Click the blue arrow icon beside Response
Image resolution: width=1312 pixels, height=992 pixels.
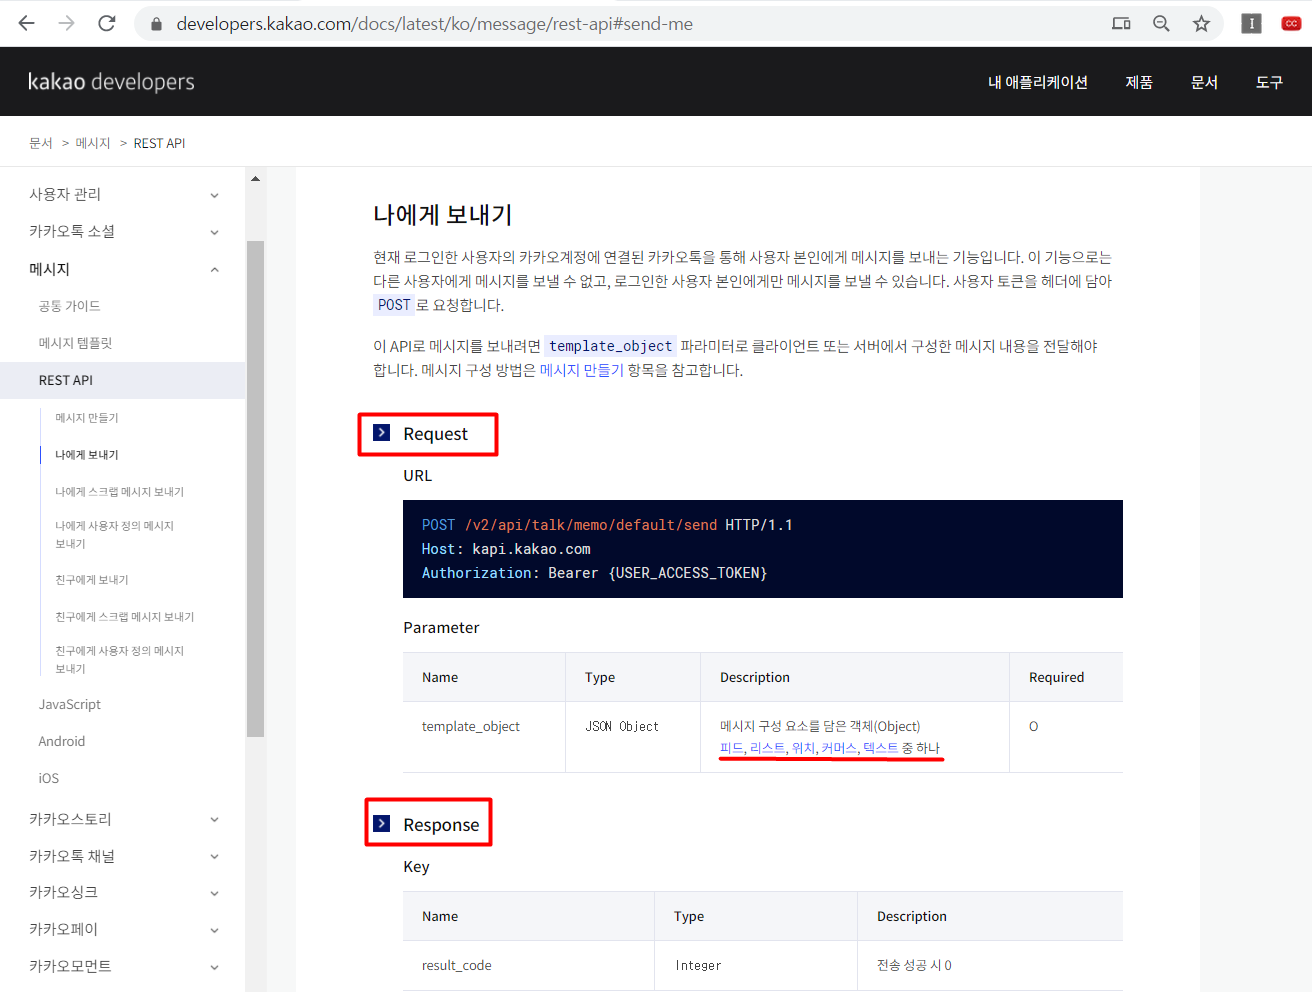pyautogui.click(x=382, y=823)
